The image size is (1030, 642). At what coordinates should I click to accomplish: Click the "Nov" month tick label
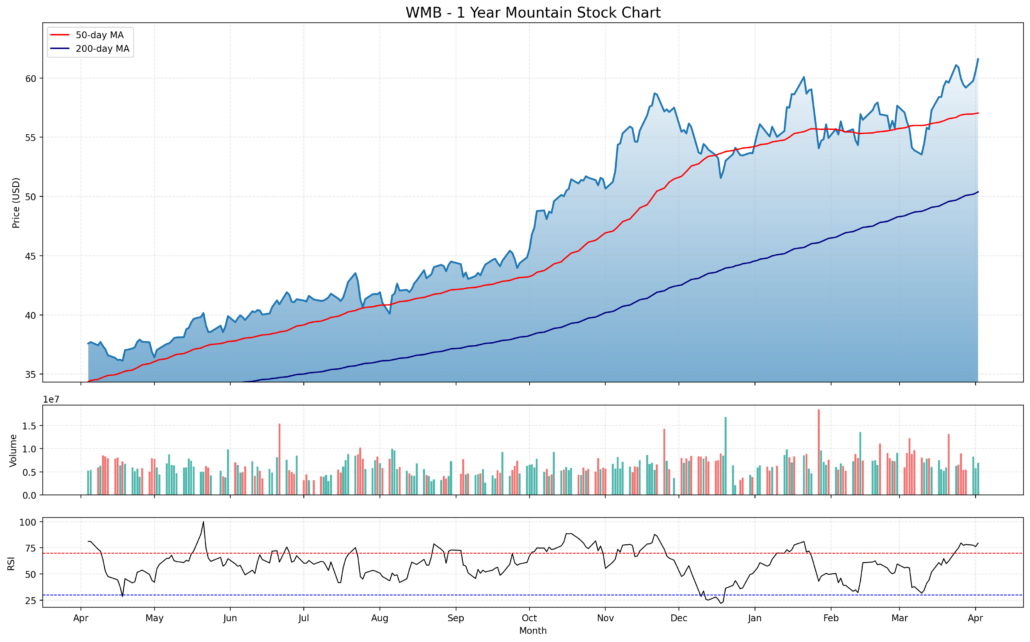point(606,618)
